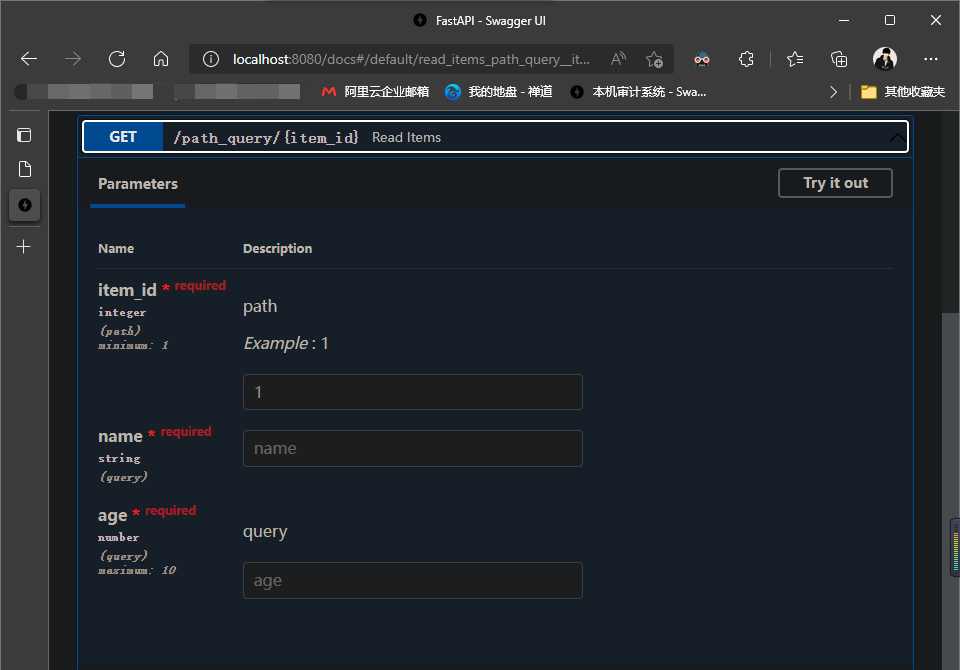Go to the browser home page
This screenshot has height=670, width=960.
coord(160,59)
